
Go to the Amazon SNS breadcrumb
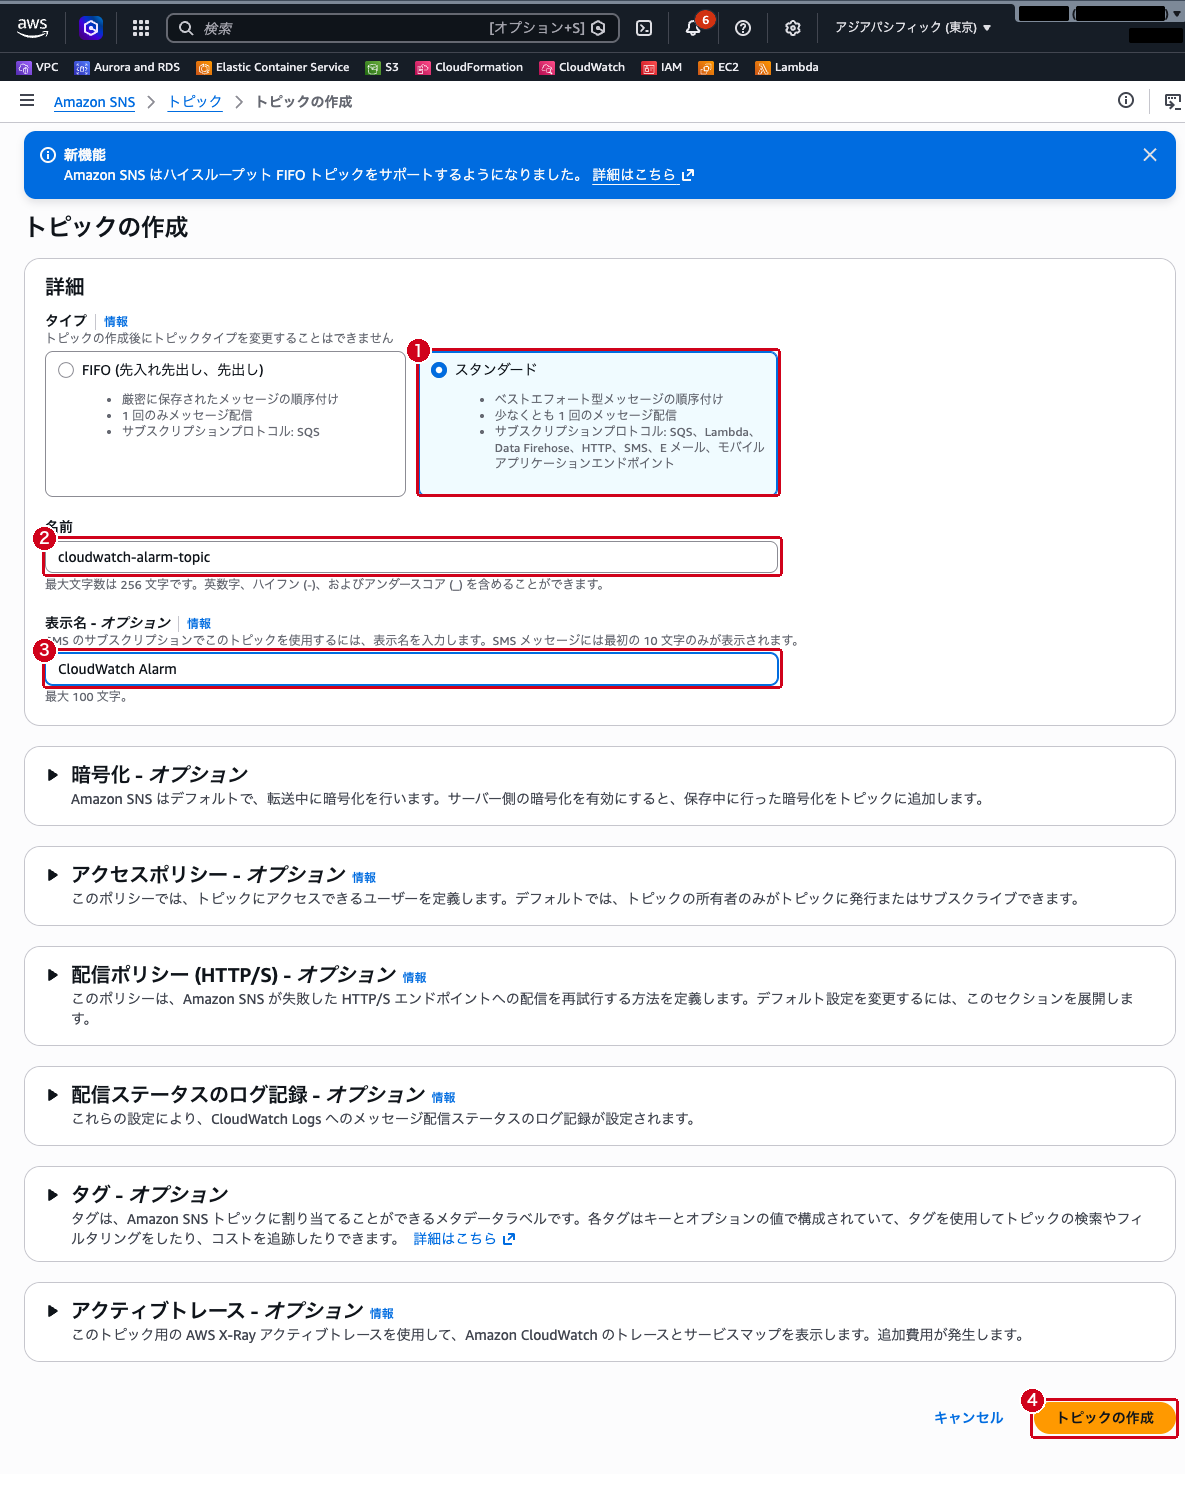[x=94, y=102]
